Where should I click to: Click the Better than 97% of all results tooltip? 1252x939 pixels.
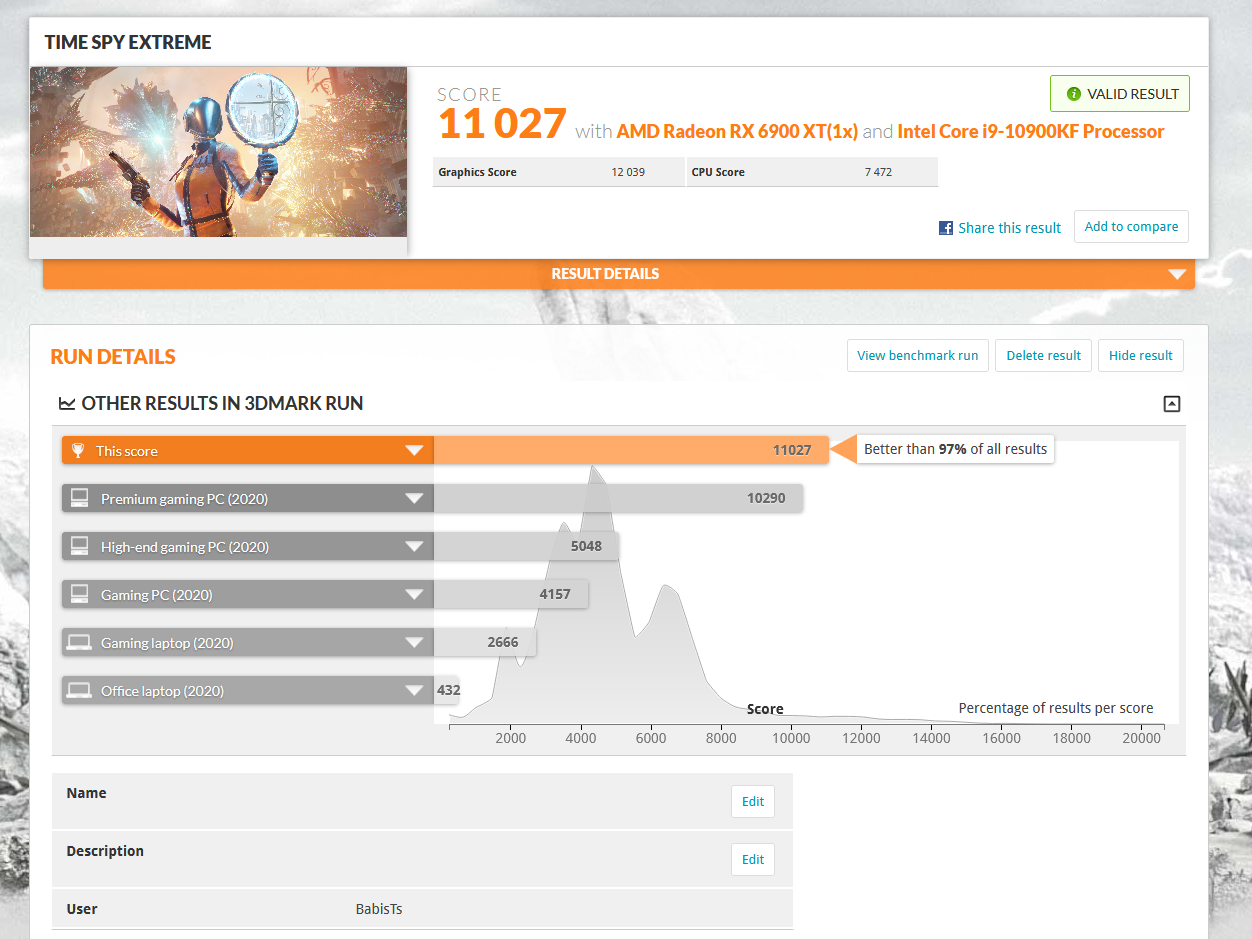point(955,449)
